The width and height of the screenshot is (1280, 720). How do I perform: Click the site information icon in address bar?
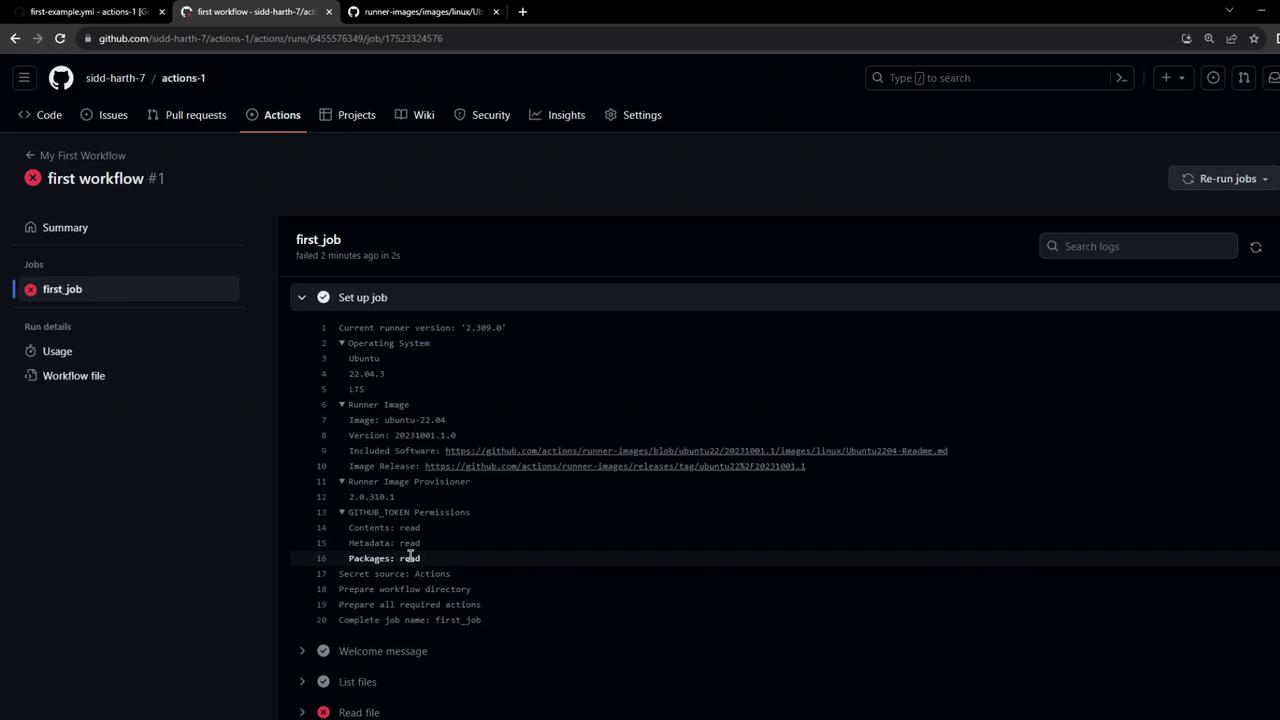click(x=88, y=38)
